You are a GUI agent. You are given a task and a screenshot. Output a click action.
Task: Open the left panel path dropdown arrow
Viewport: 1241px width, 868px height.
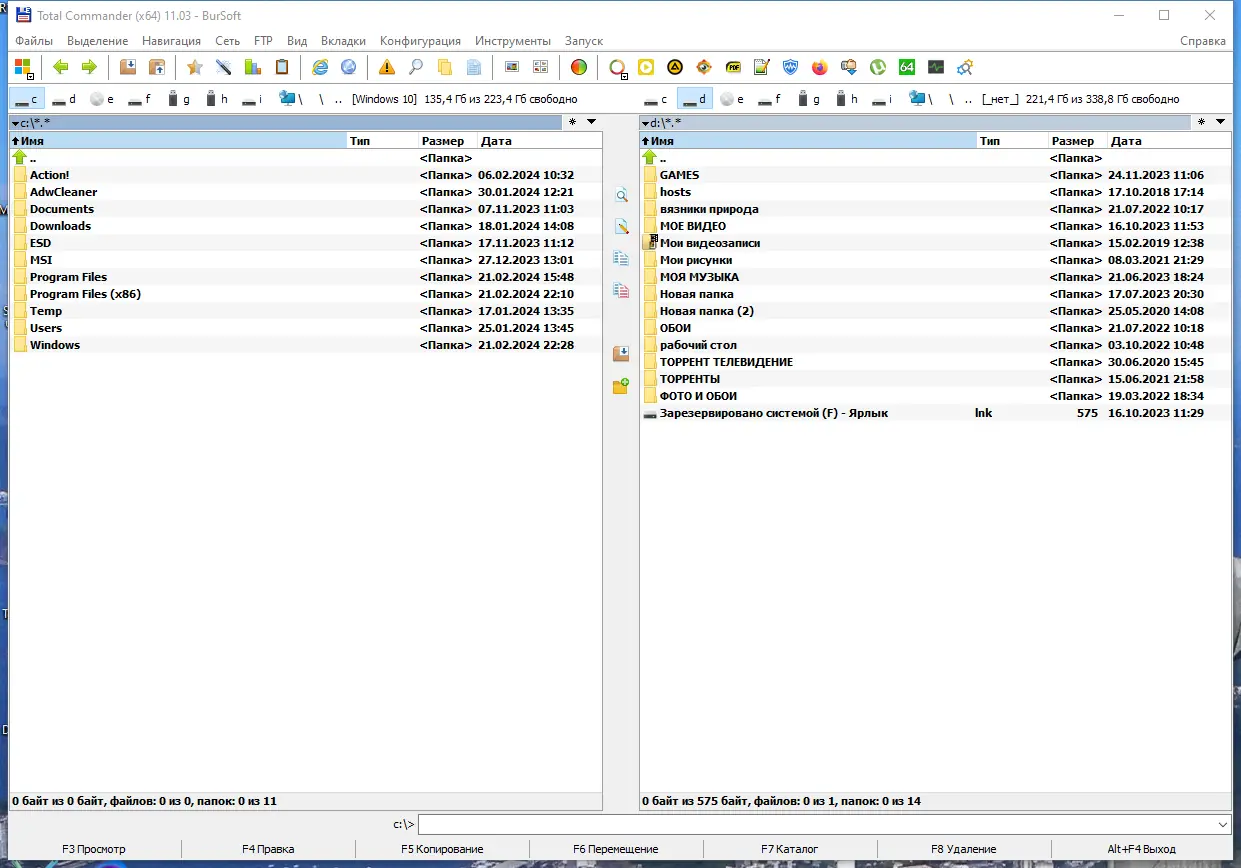[x=13, y=122]
